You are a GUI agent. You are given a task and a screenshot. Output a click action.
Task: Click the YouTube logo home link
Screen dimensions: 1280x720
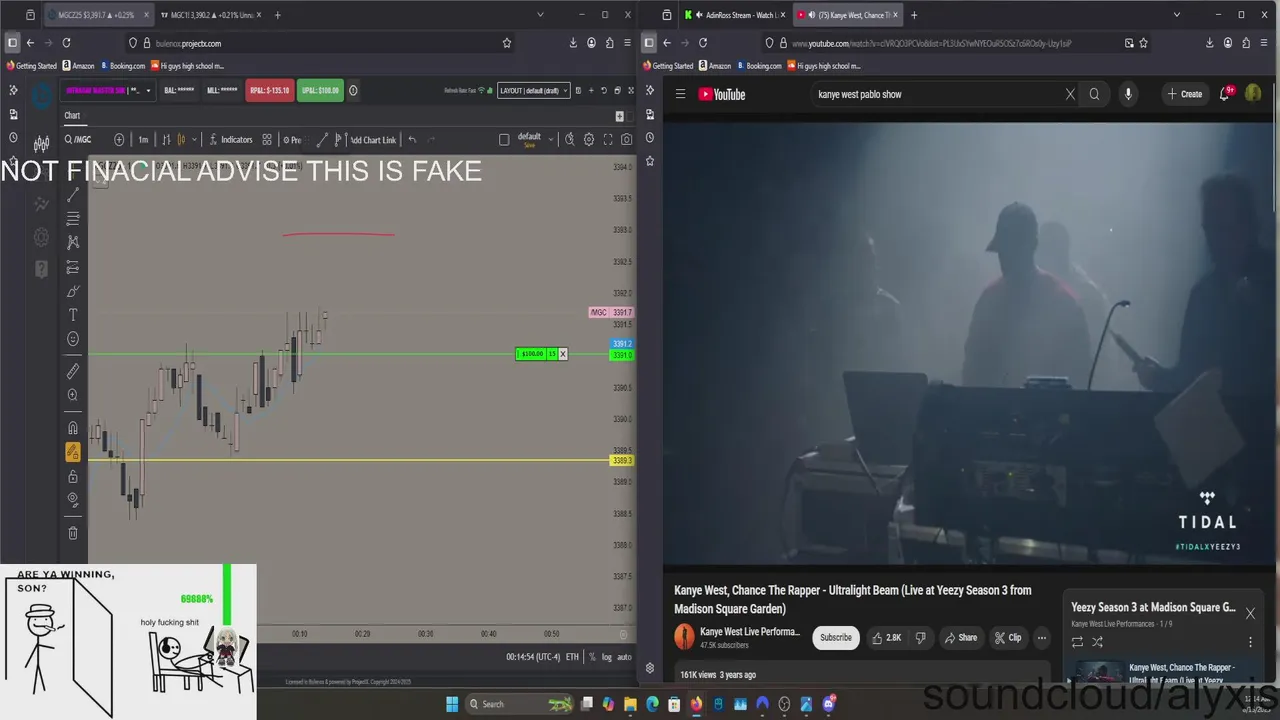(722, 94)
